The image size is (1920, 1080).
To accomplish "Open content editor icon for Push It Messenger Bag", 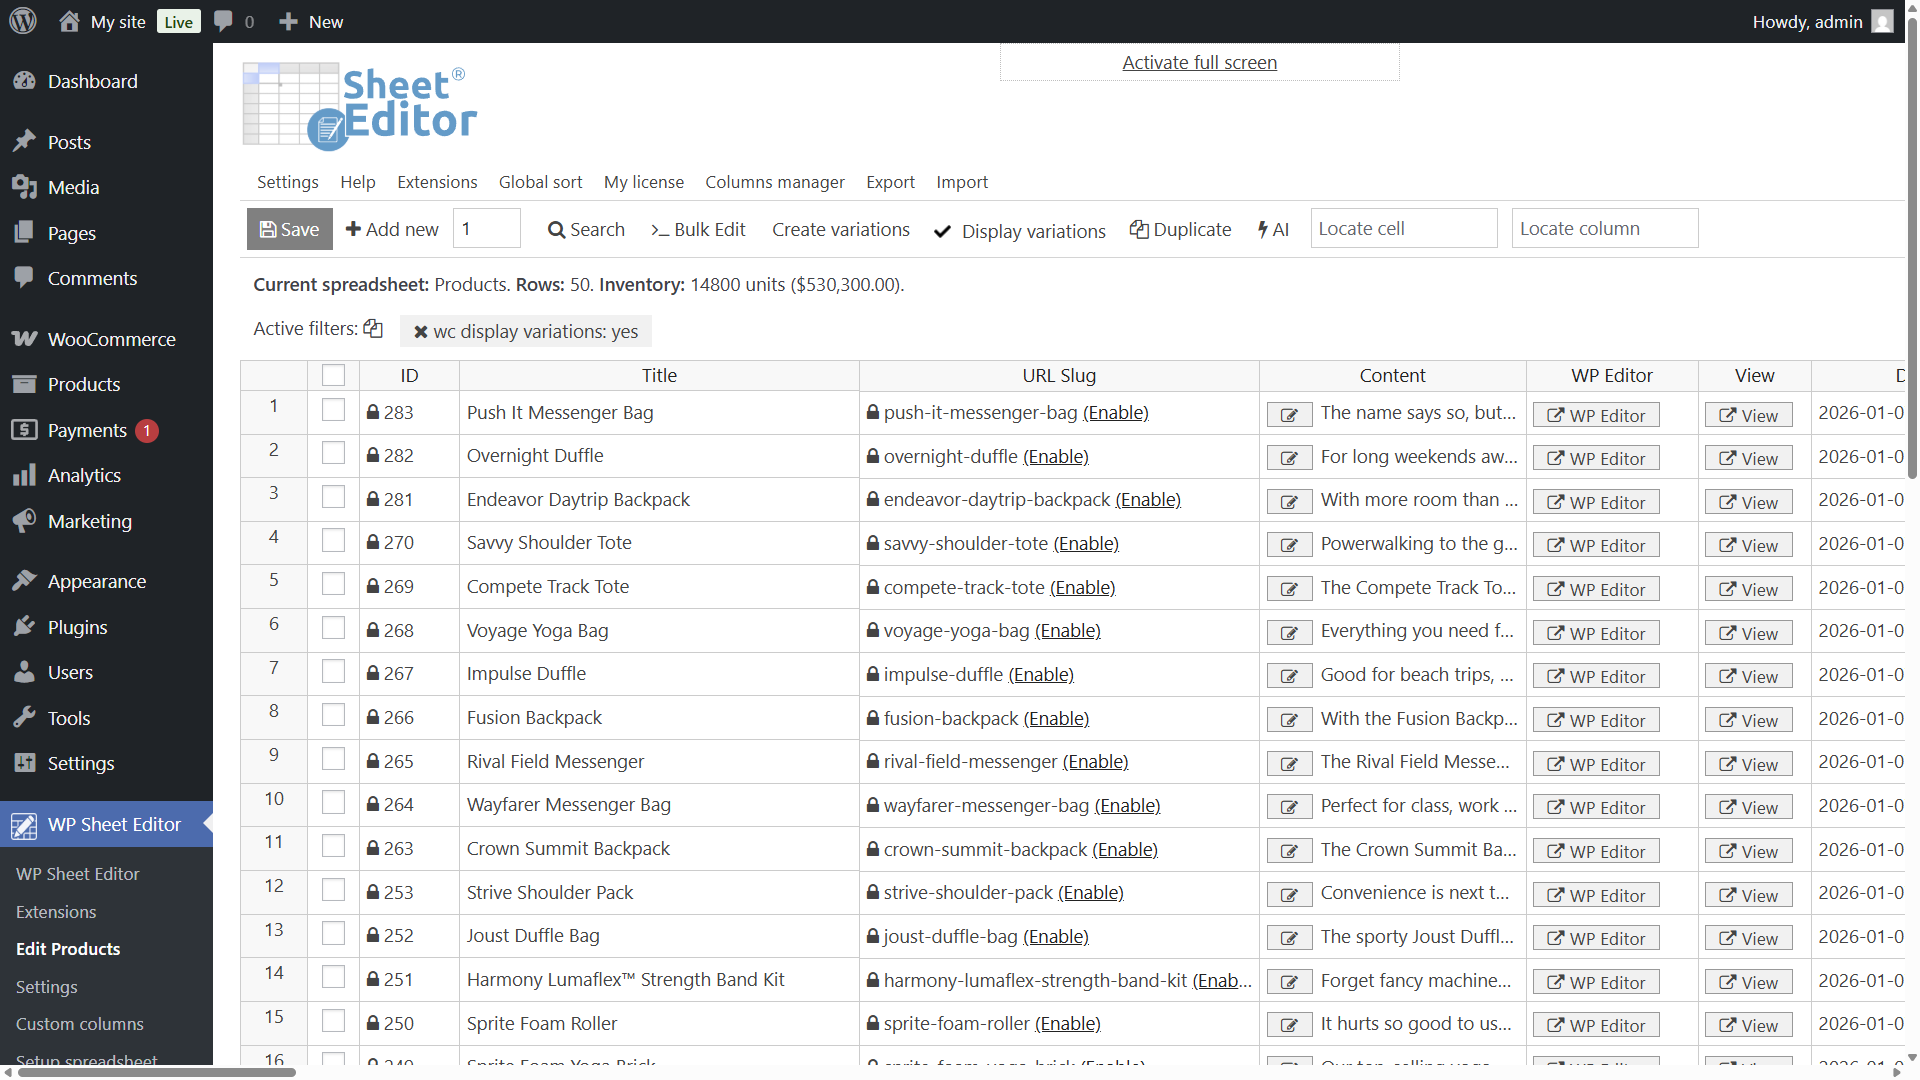I will pos(1289,415).
